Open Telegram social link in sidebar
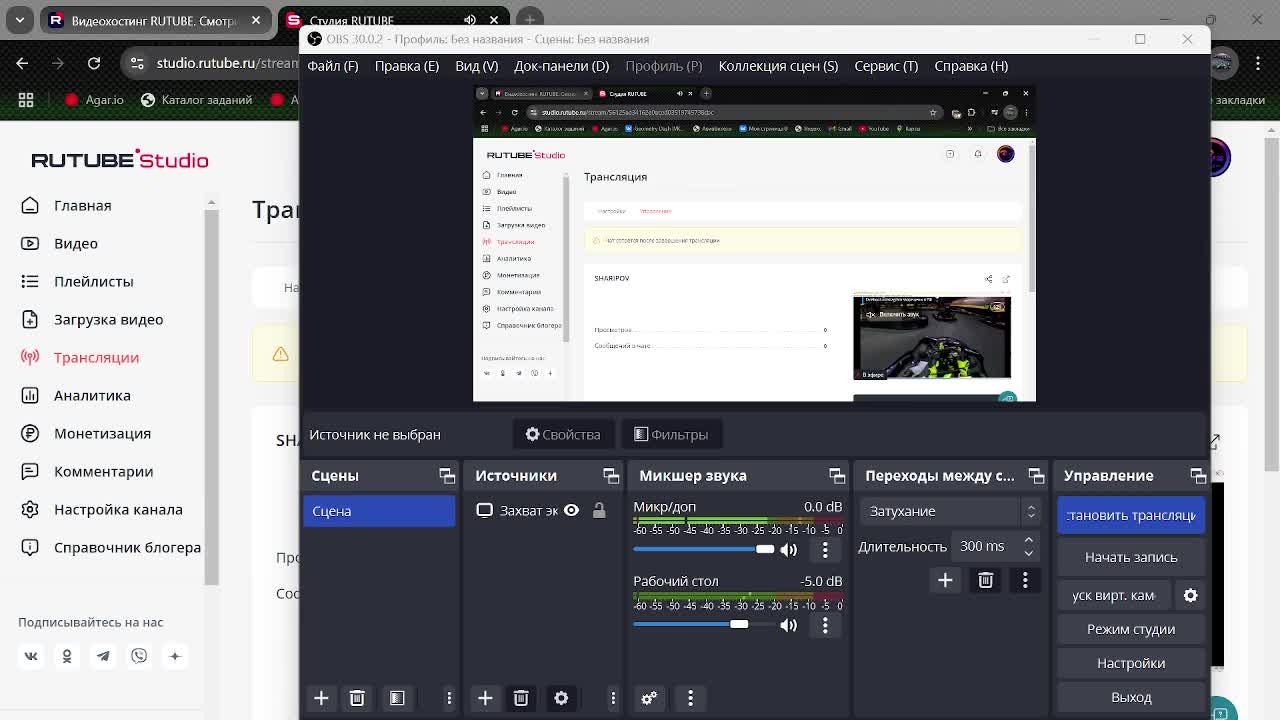Viewport: 1280px width, 720px height. pos(103,656)
